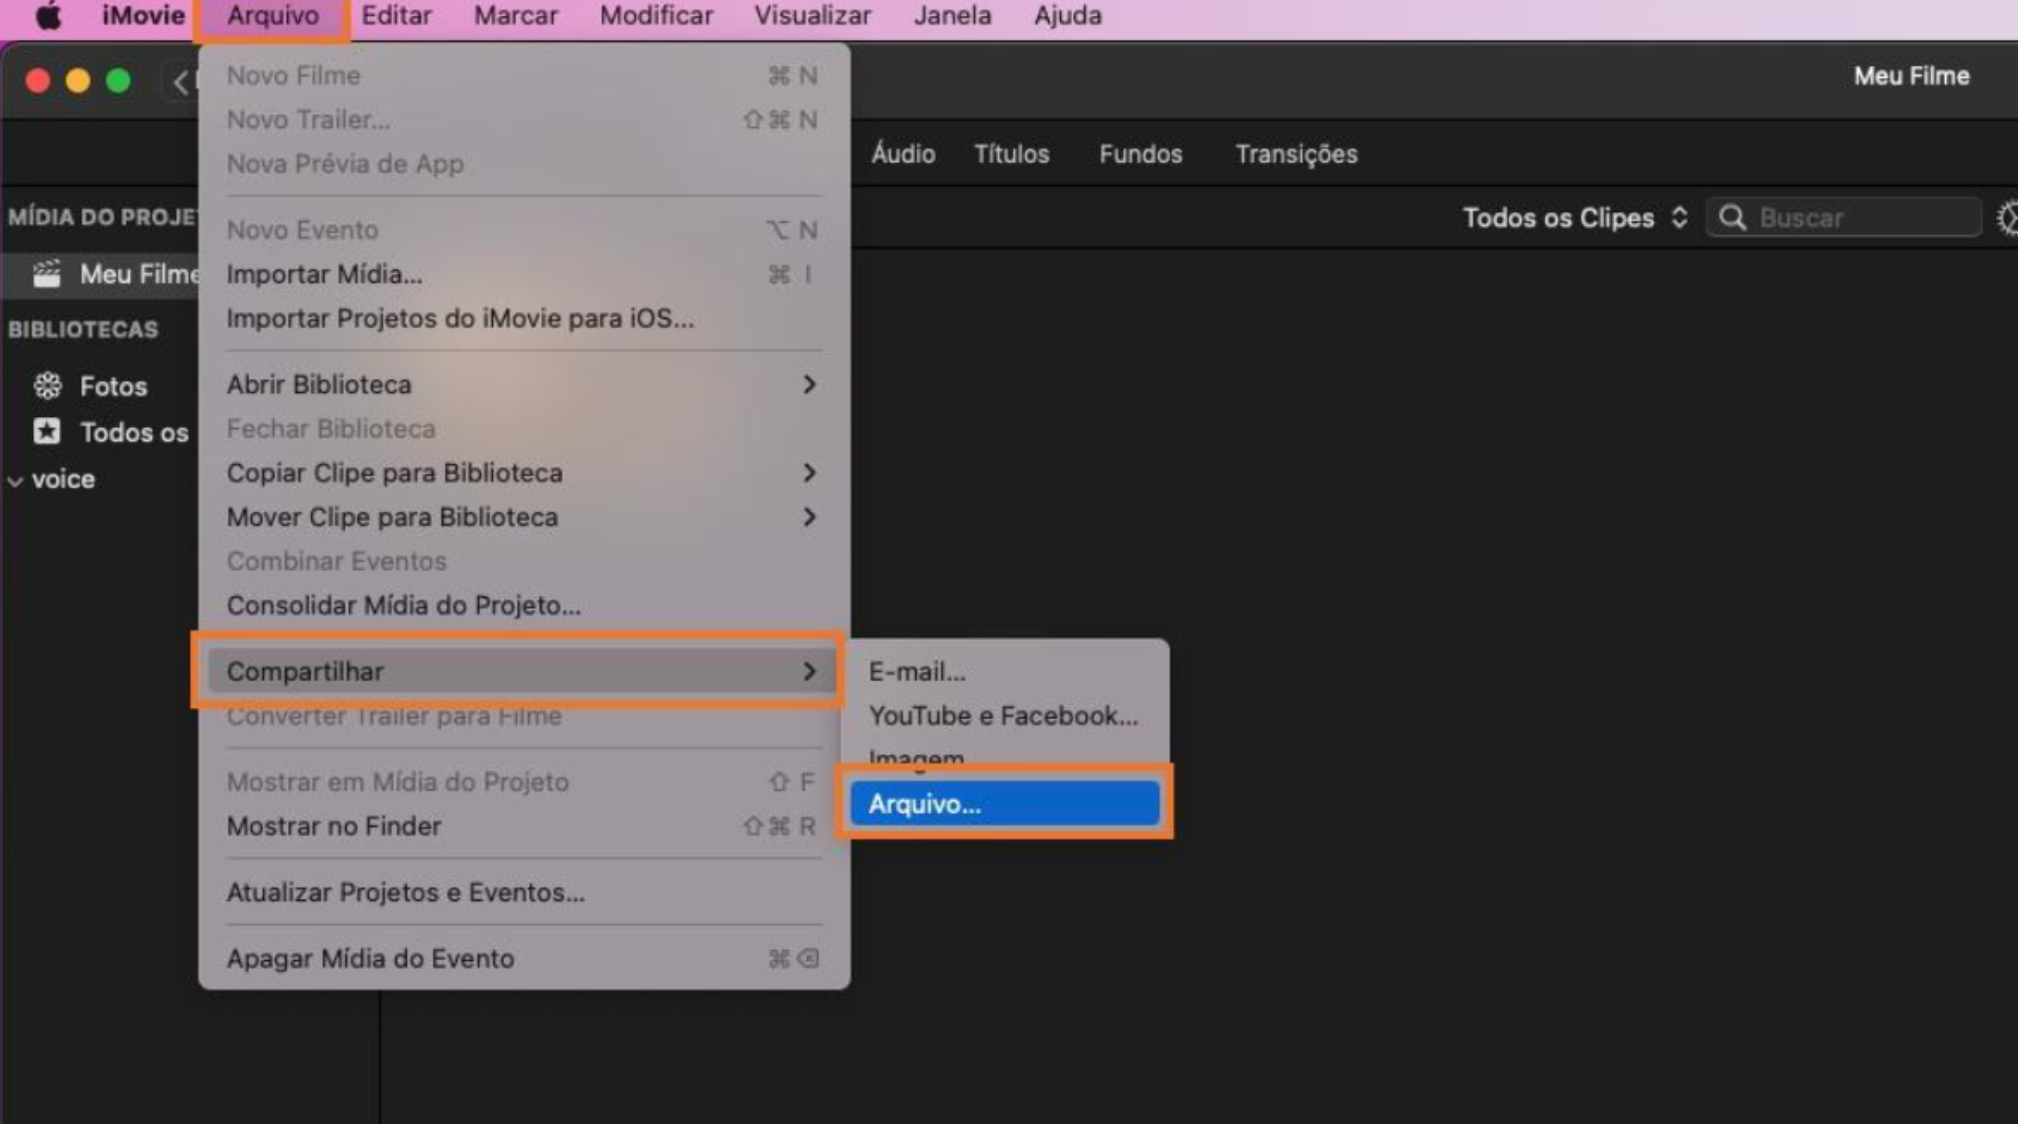Image resolution: width=2018 pixels, height=1124 pixels.
Task: Open the Modificar menu in menu bar
Action: point(656,16)
